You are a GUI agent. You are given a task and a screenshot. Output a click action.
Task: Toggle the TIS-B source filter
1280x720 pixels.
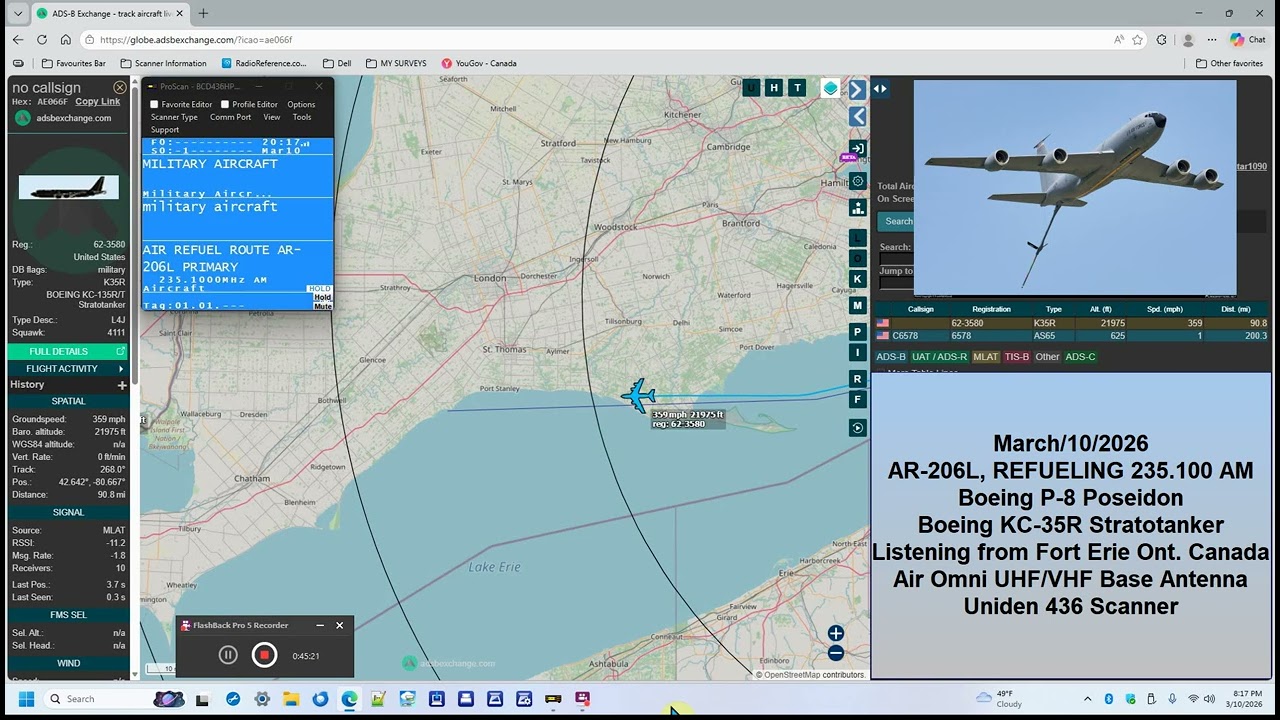click(1017, 357)
